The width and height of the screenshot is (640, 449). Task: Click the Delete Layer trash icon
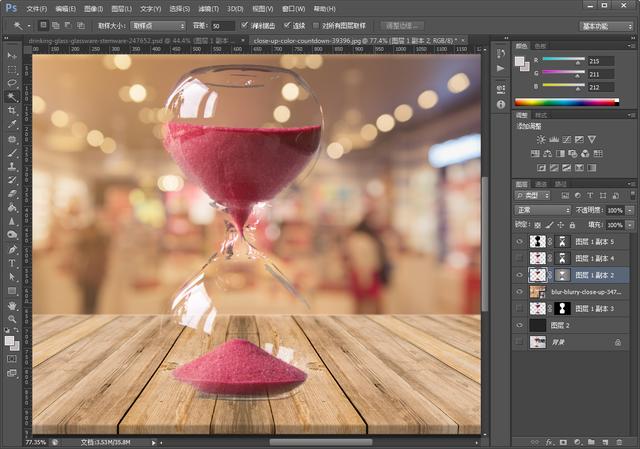619,442
